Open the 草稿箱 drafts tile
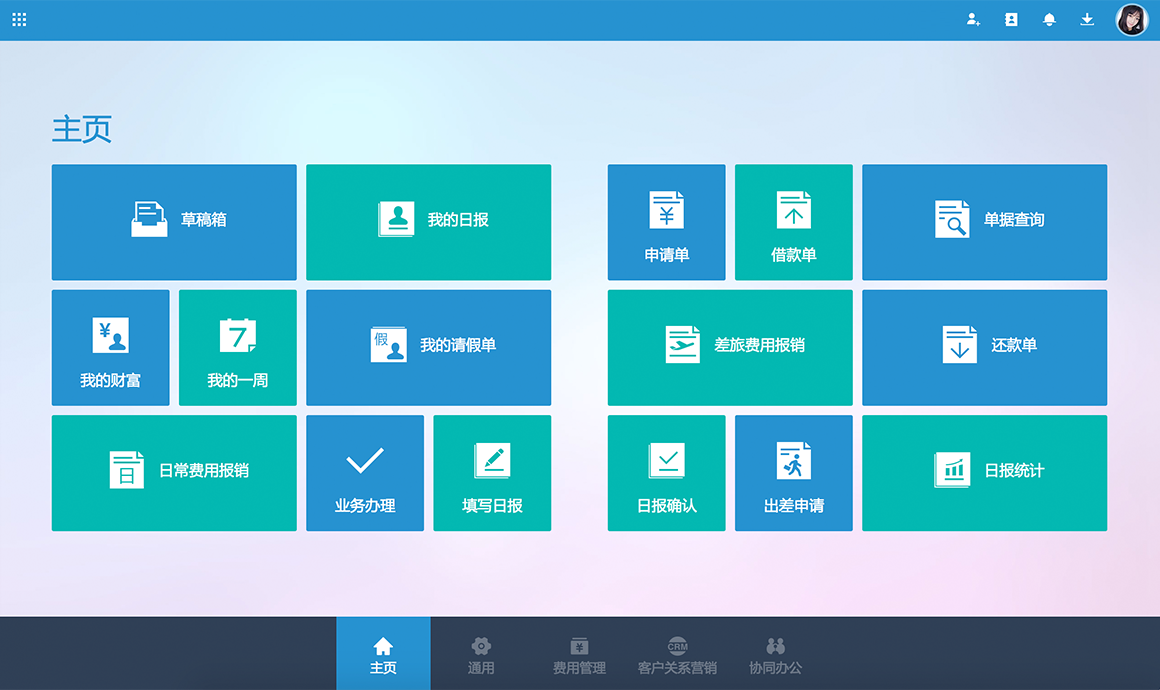This screenshot has width=1160, height=690. point(174,222)
